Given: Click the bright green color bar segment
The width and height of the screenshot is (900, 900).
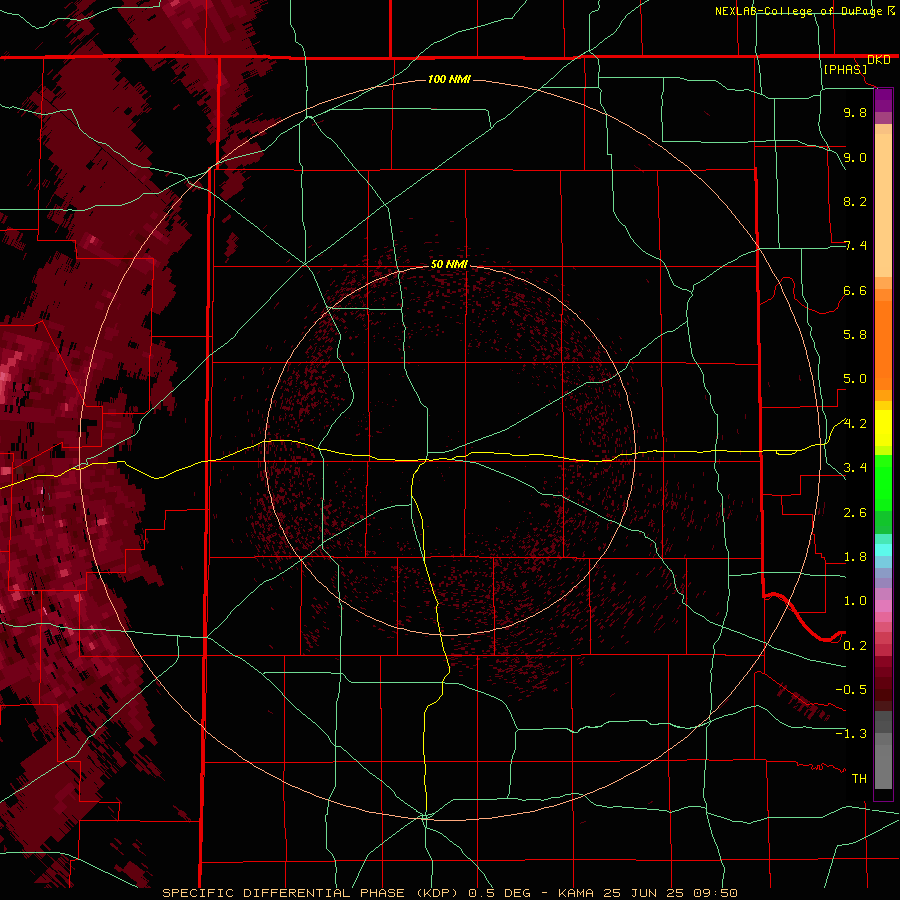Looking at the screenshot, I should [x=883, y=483].
